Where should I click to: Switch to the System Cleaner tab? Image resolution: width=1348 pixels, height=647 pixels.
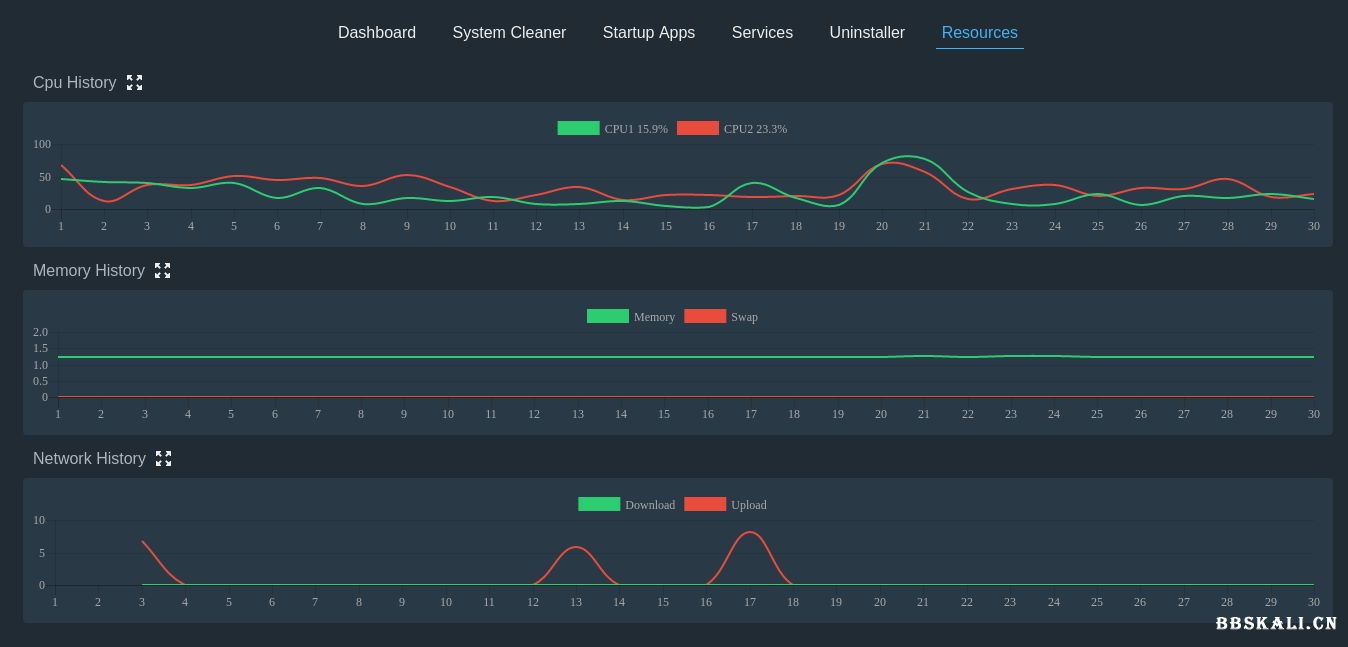coord(509,33)
